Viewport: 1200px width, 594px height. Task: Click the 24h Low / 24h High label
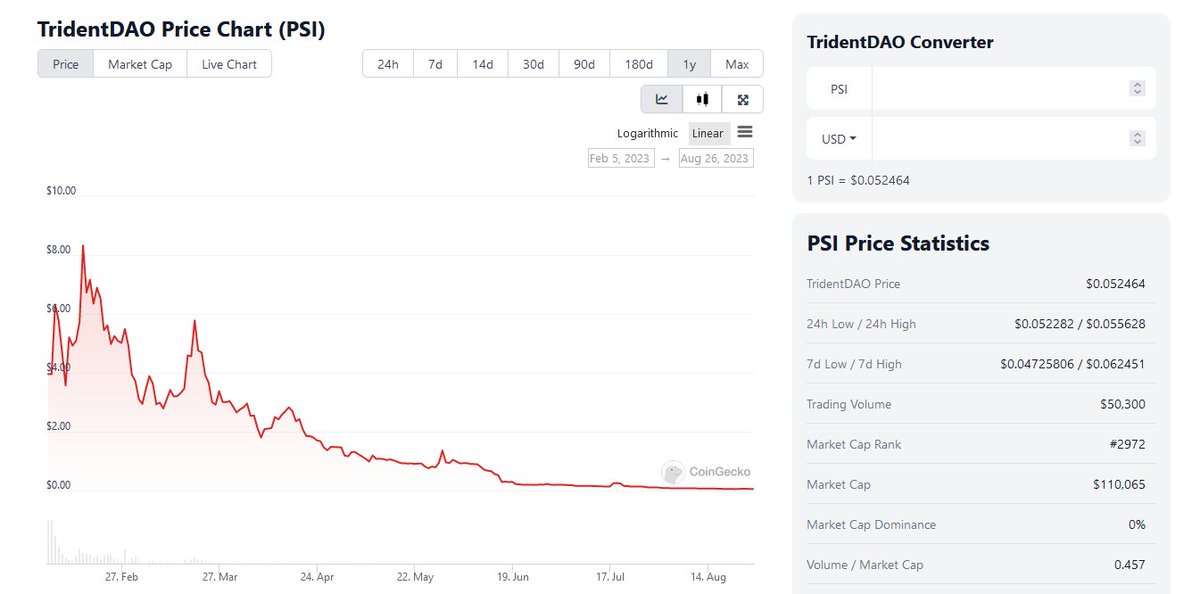click(x=861, y=324)
